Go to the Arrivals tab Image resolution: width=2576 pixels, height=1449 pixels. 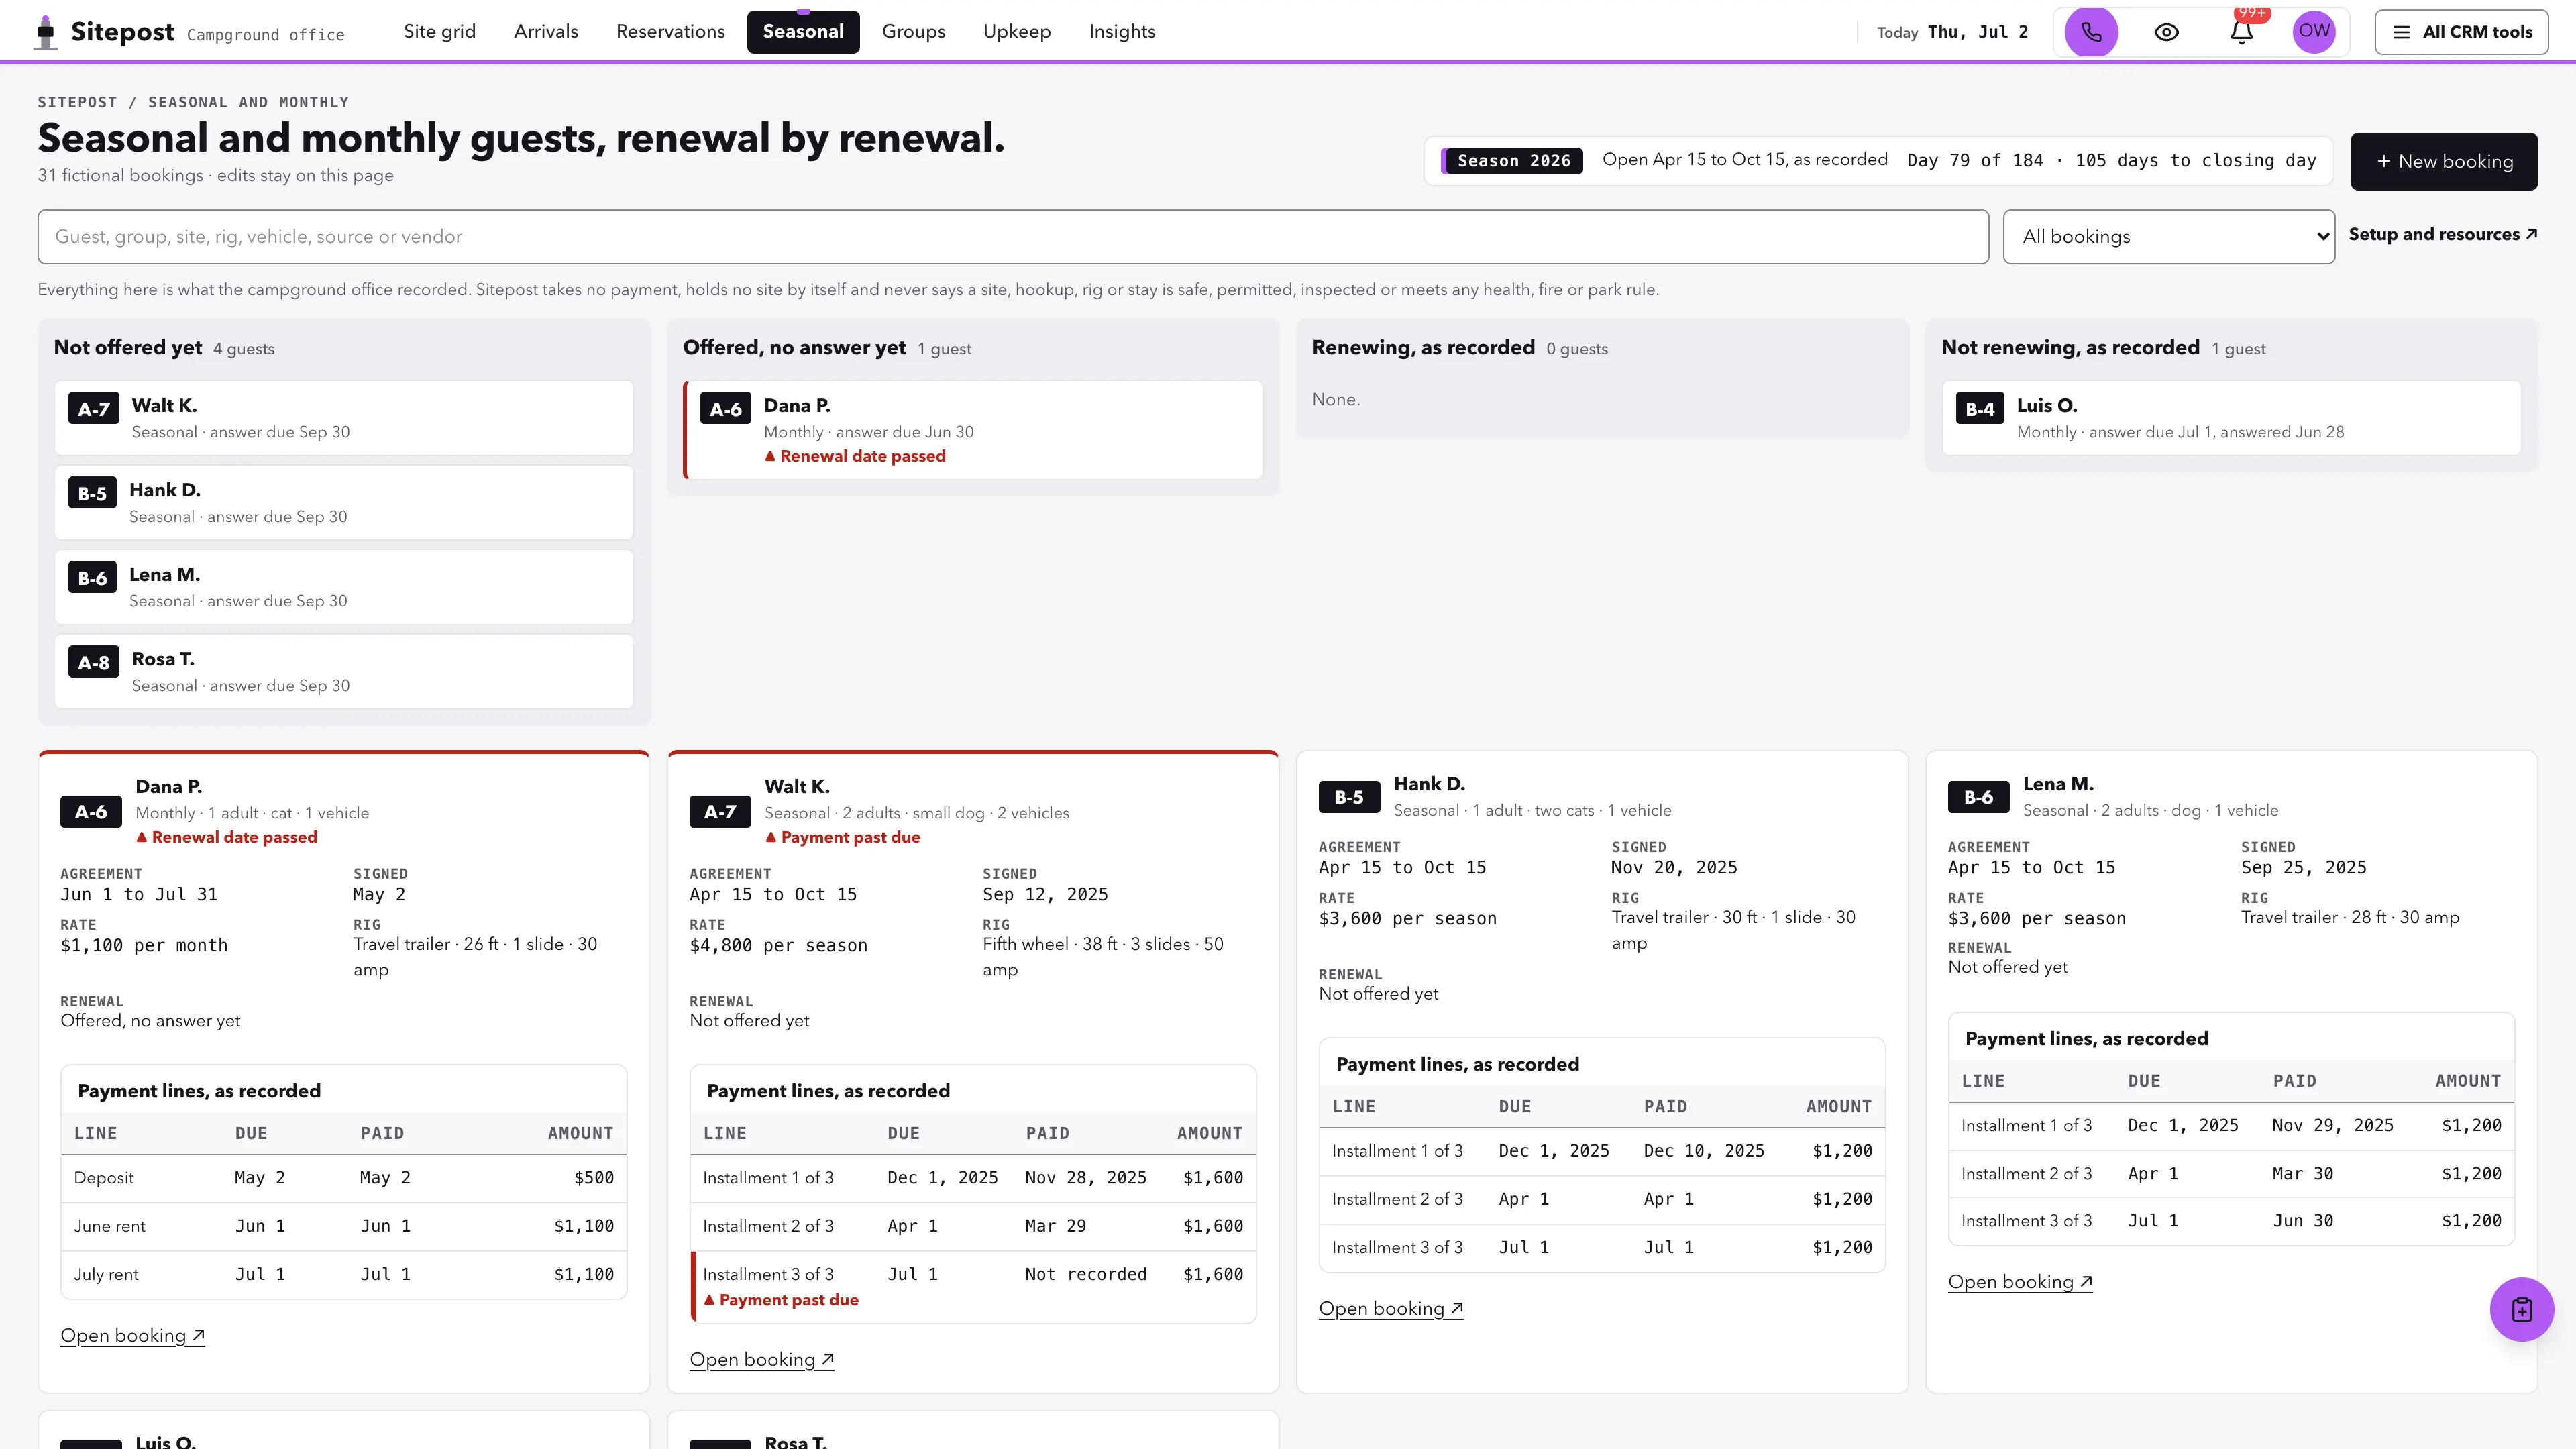coord(546,32)
